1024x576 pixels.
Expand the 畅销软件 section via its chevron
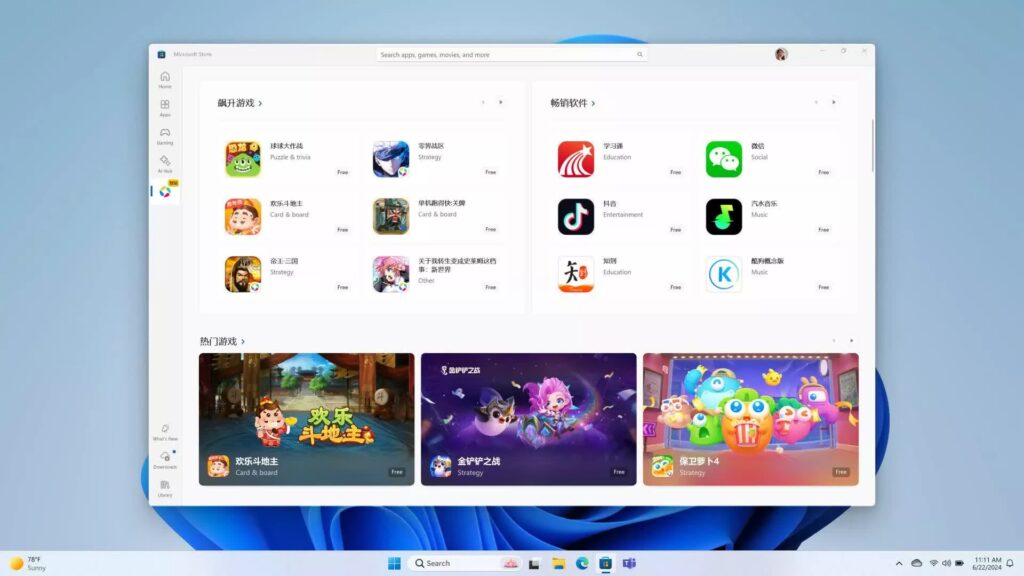594,101
